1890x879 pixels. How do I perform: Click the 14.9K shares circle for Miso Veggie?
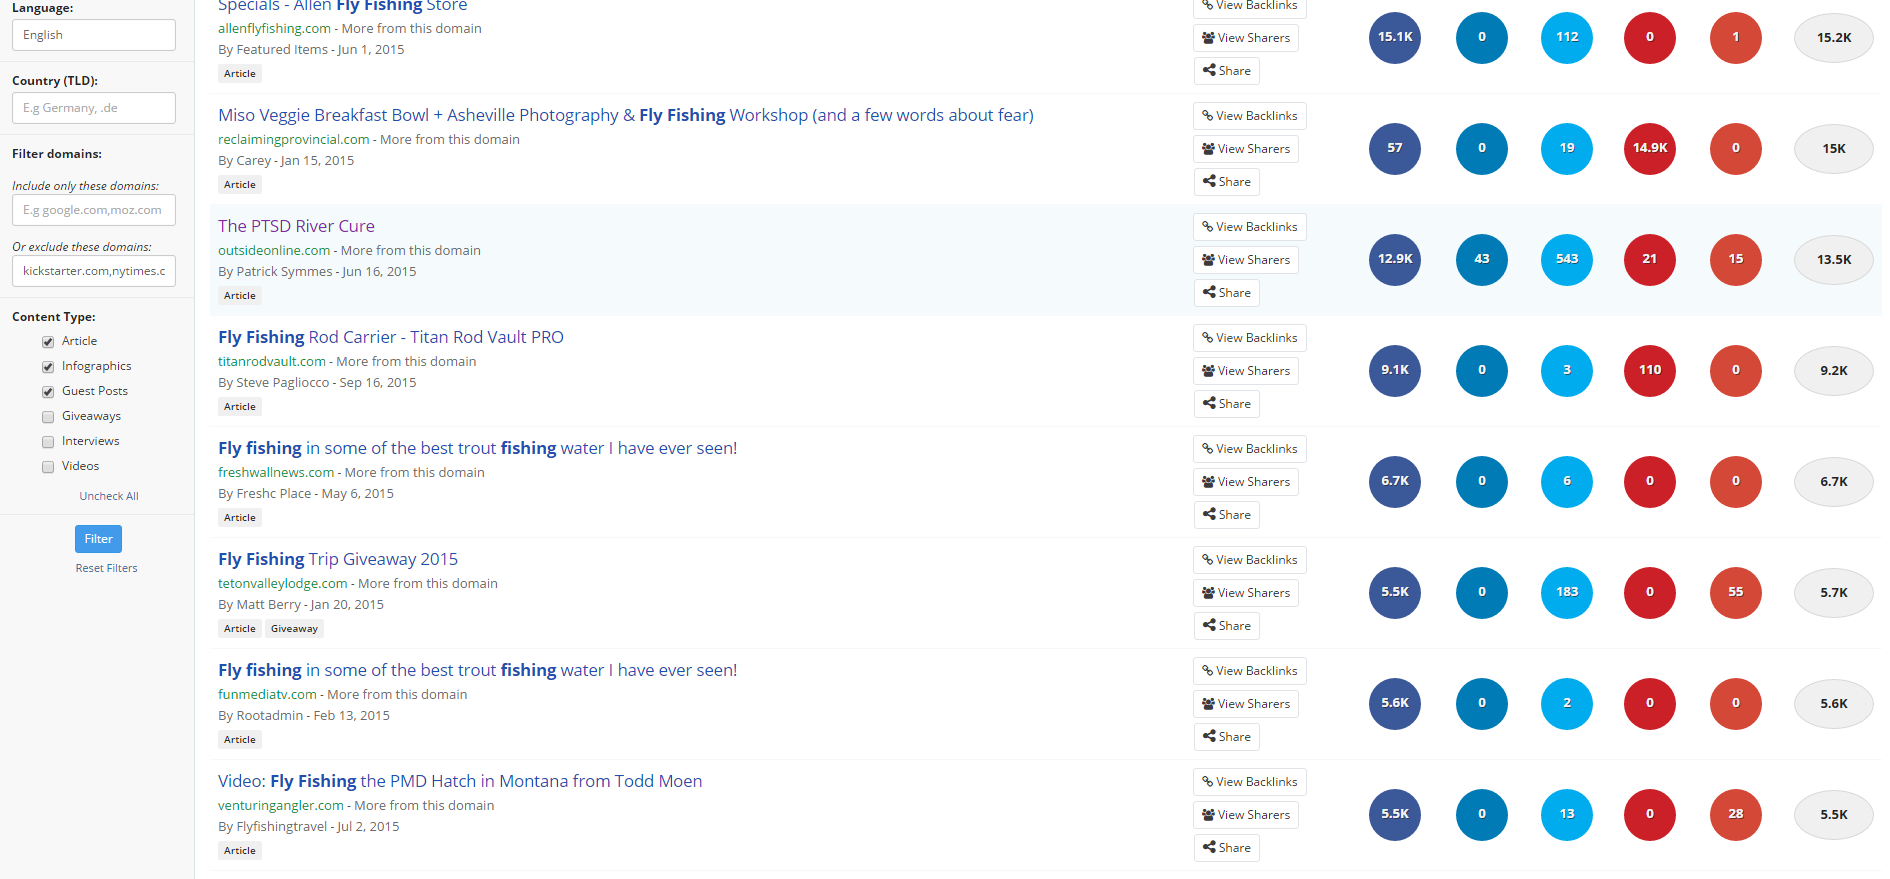click(1650, 148)
